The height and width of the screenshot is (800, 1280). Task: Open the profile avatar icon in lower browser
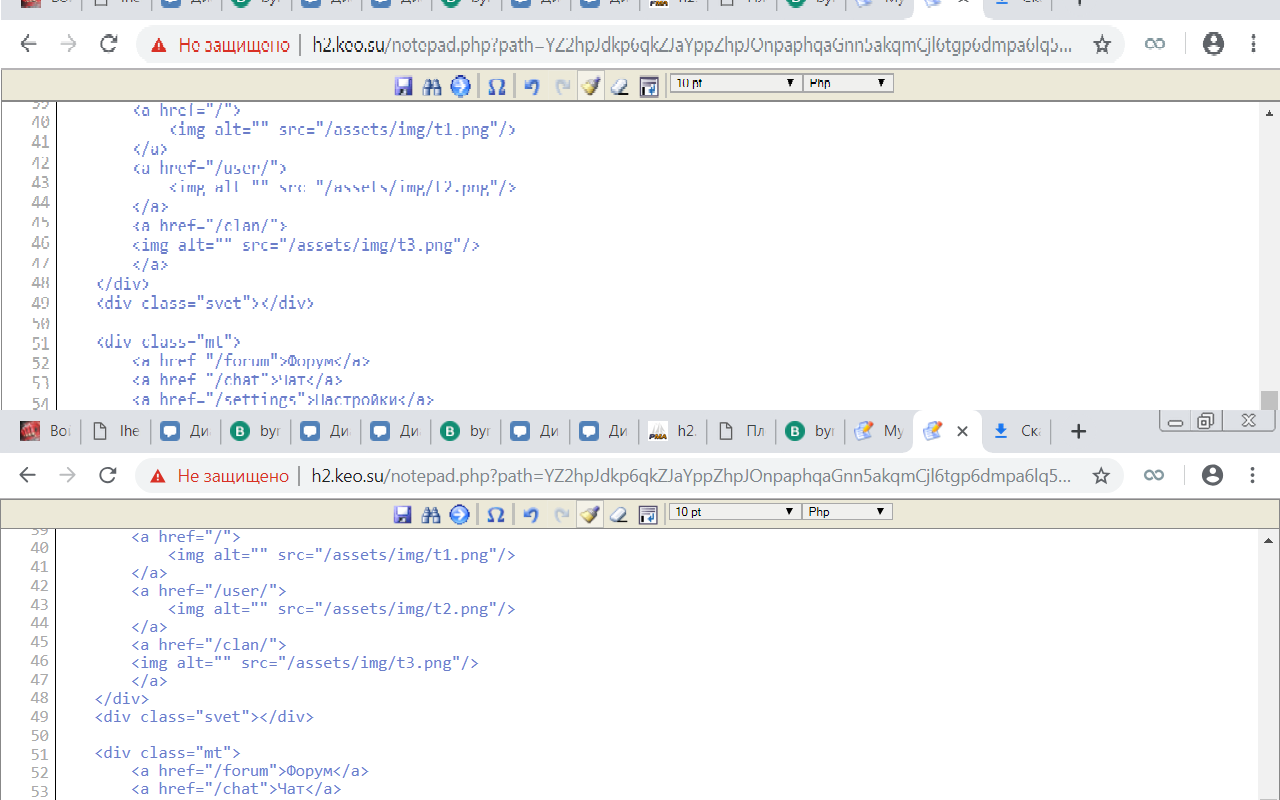click(x=1213, y=476)
